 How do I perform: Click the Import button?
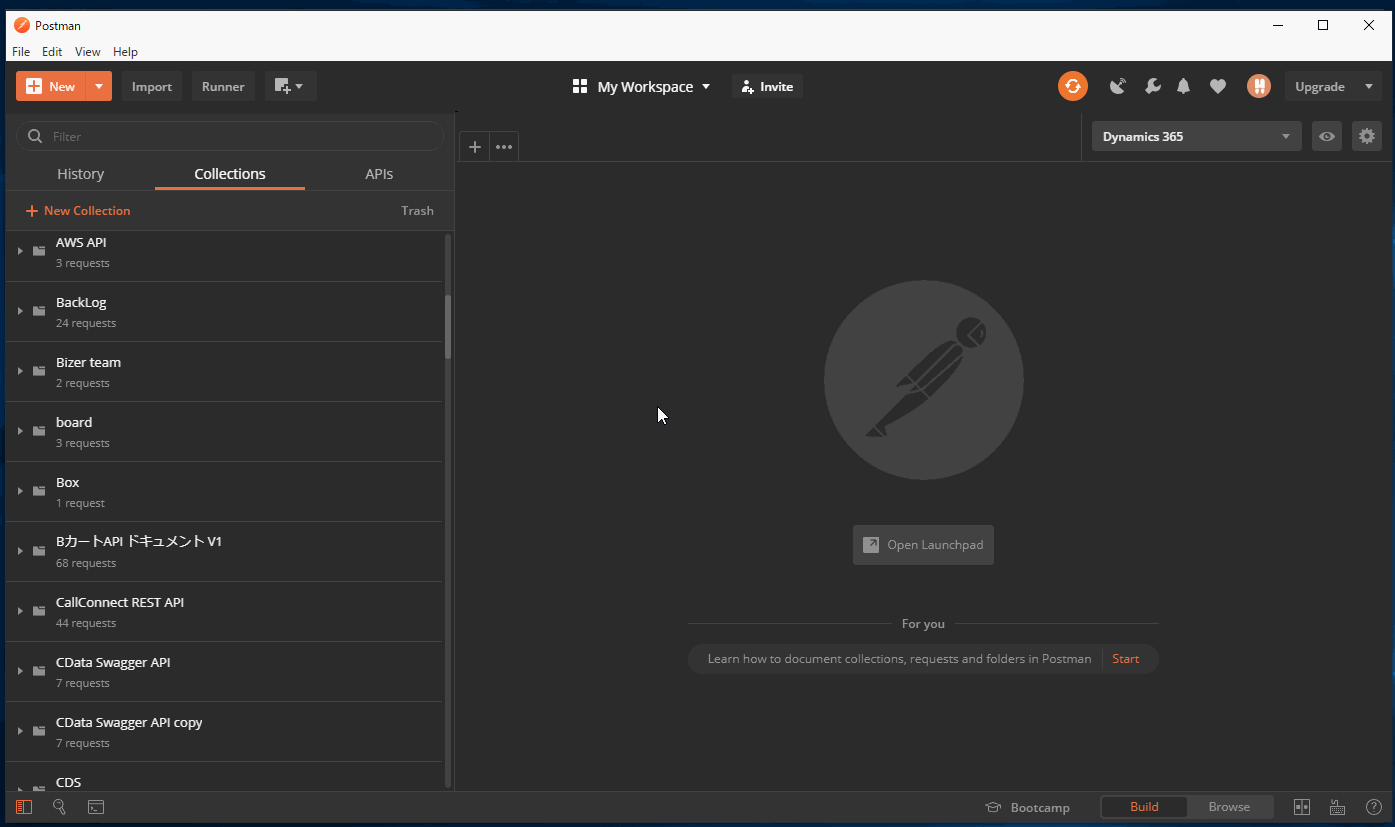point(152,86)
